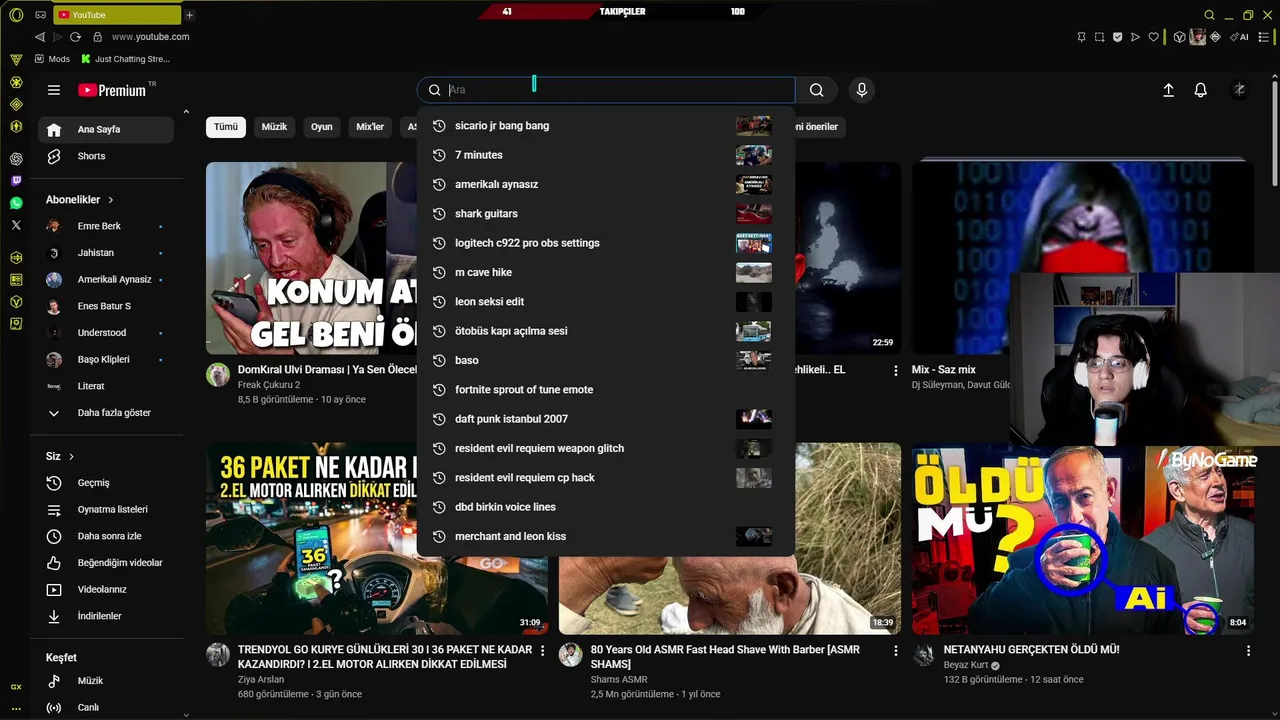Open a new browser tab
This screenshot has width=1280, height=720.
[190, 15]
